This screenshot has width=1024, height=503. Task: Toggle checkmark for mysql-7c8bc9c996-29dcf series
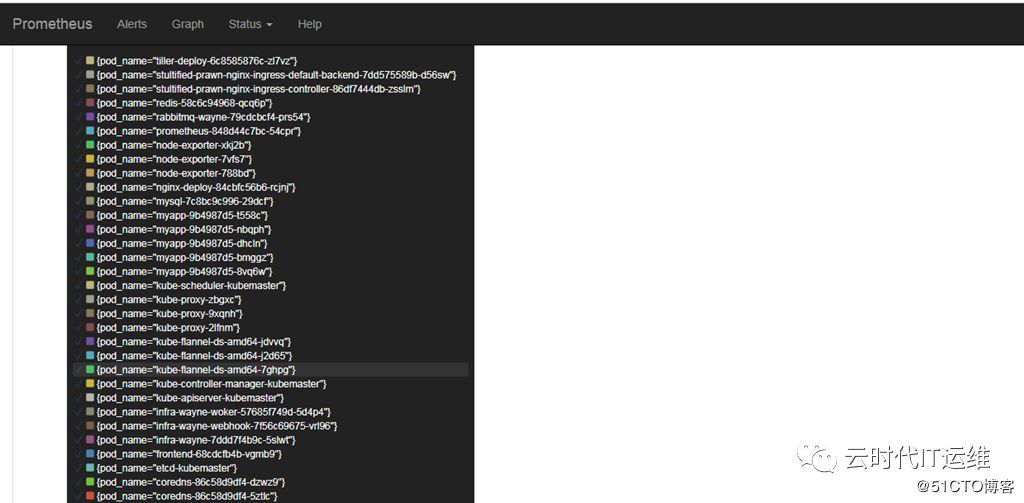pos(79,201)
